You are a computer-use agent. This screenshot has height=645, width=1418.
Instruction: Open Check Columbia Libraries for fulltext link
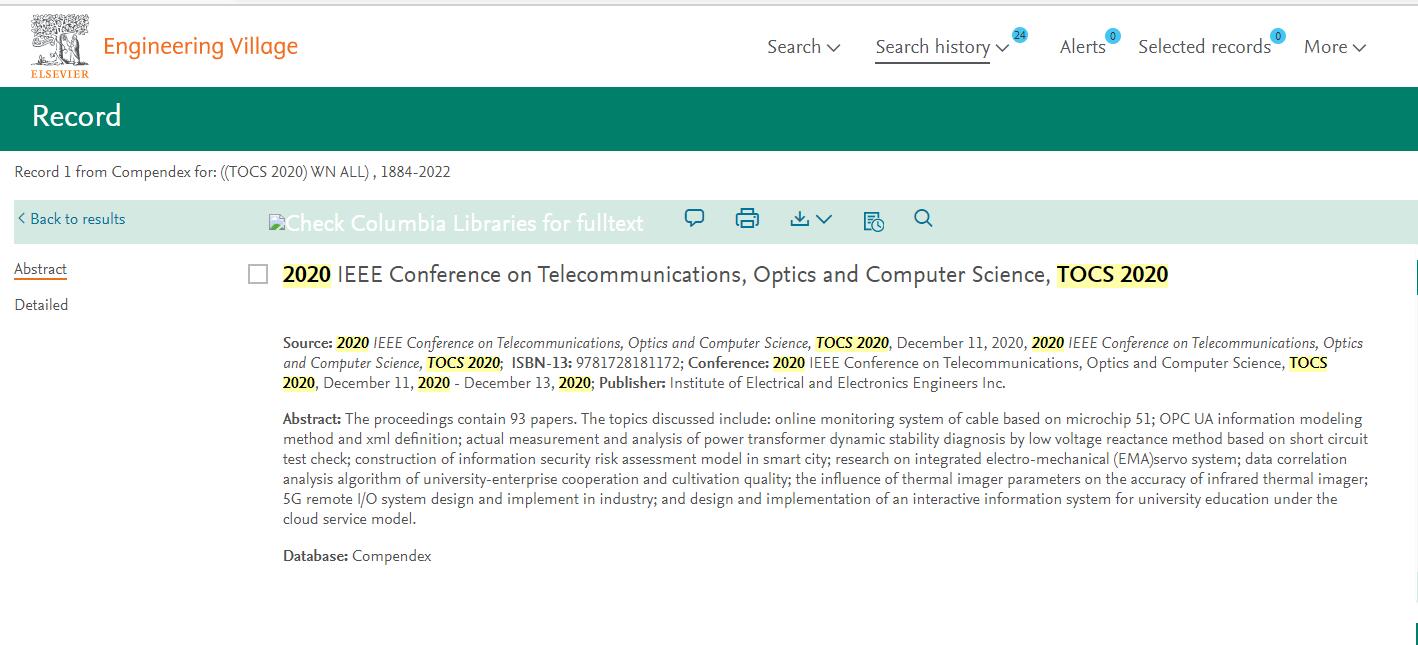[x=456, y=223]
